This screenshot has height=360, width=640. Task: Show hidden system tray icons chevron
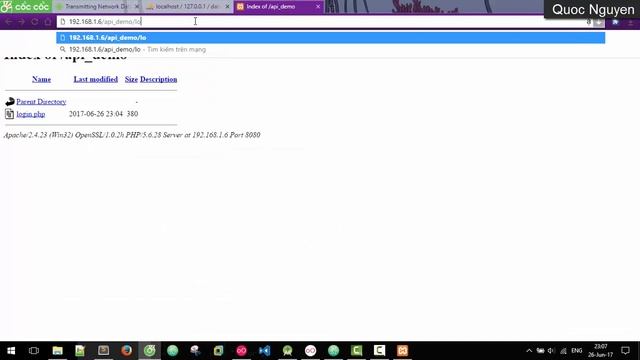pyautogui.click(x=529, y=351)
